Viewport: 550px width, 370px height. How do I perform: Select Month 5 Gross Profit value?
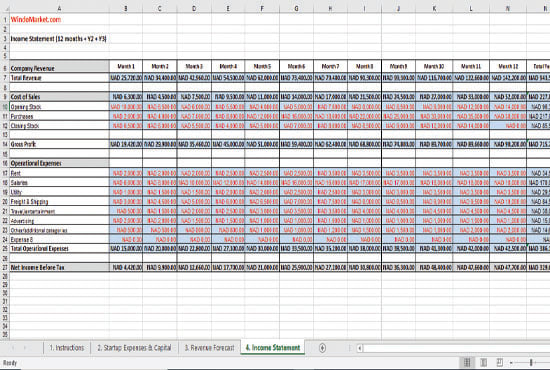click(262, 144)
